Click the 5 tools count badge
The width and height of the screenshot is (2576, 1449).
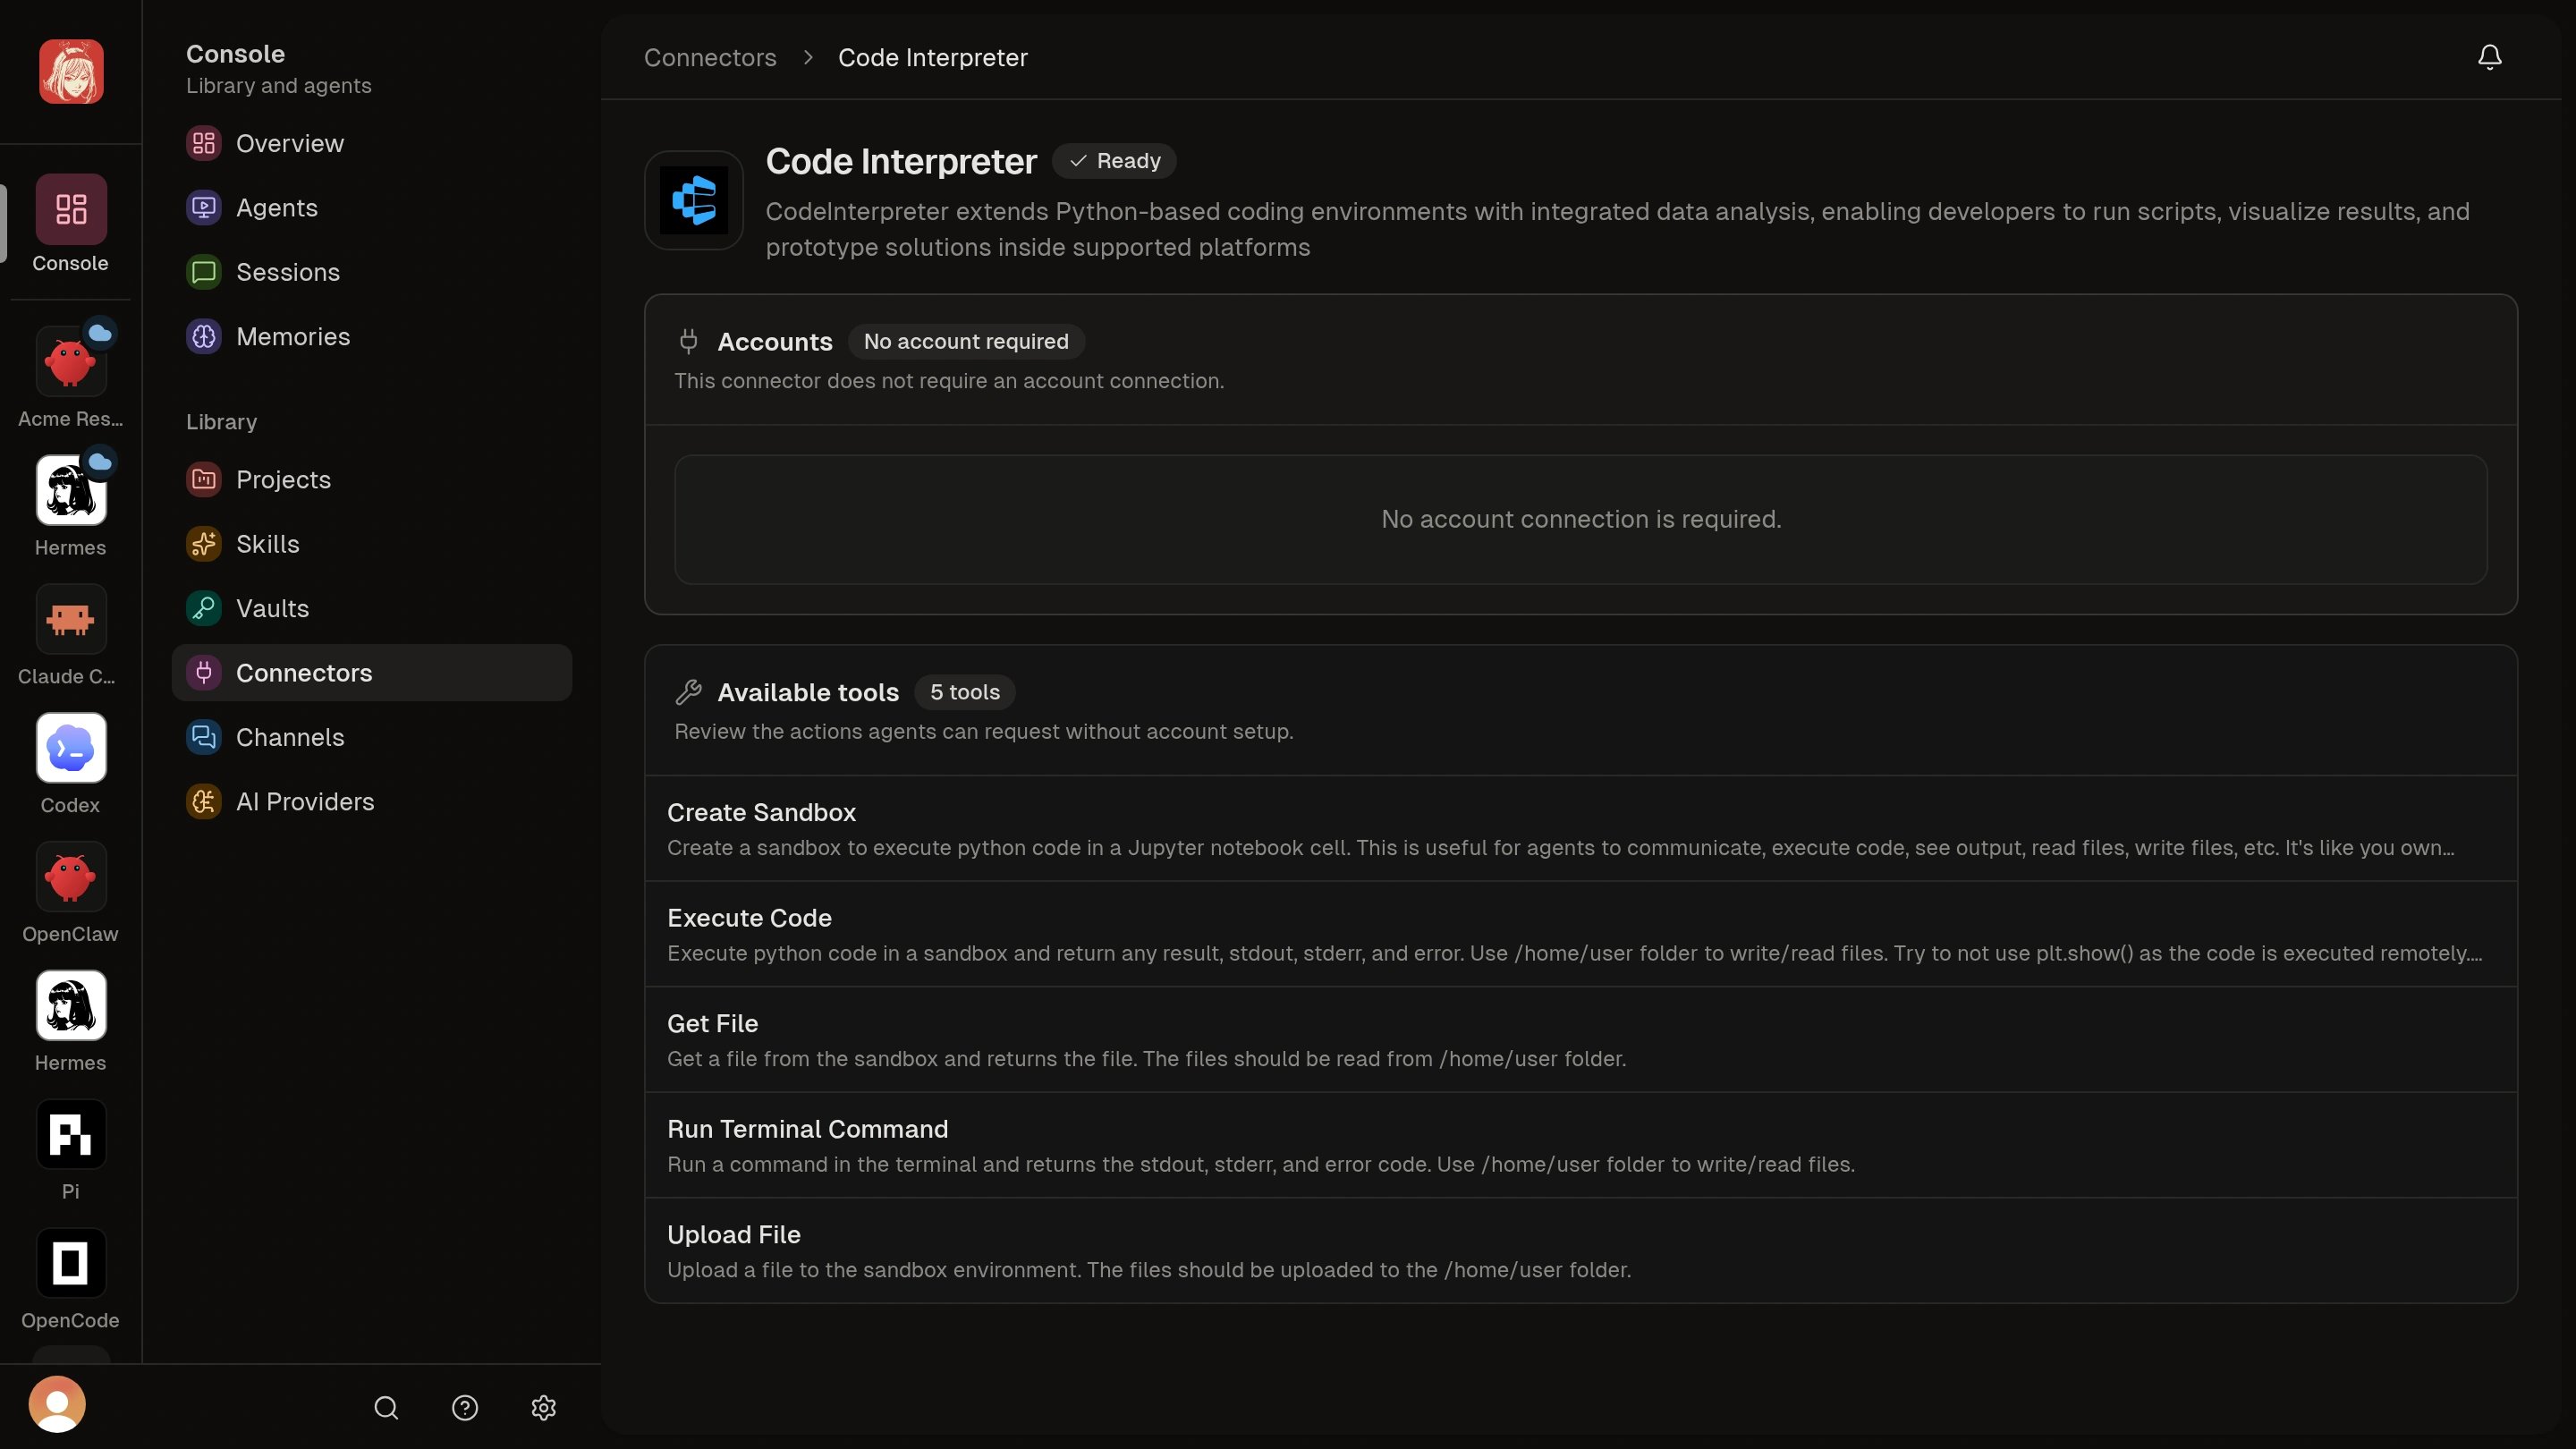click(x=964, y=692)
